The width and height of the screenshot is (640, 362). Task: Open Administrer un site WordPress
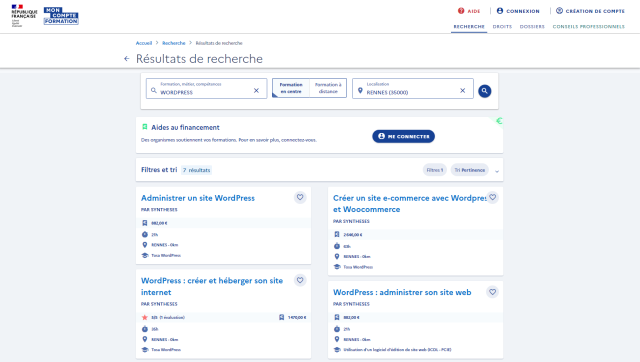(198, 198)
